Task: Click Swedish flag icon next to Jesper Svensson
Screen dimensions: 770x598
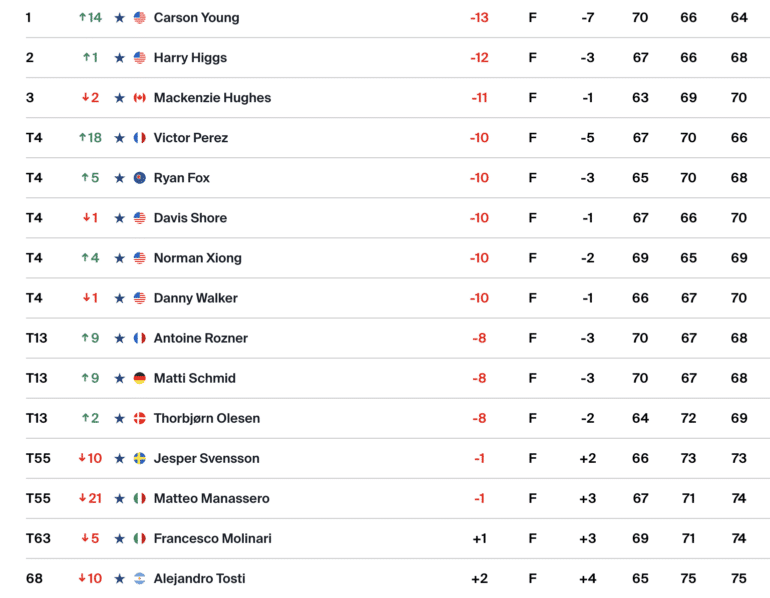Action: pyautogui.click(x=139, y=459)
